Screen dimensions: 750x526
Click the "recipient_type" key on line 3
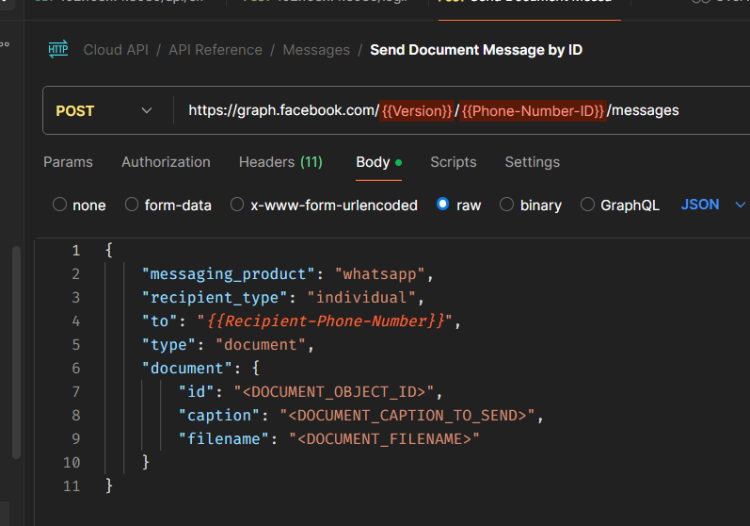[x=214, y=297]
